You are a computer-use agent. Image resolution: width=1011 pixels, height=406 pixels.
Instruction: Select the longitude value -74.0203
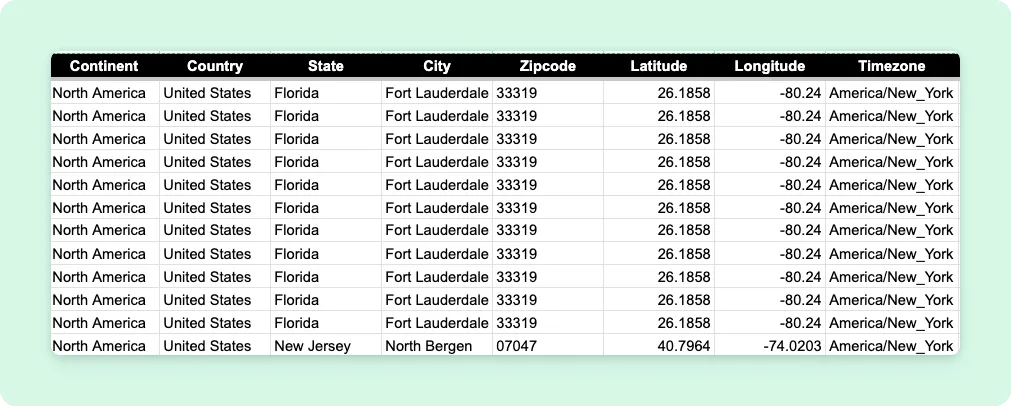(x=770, y=346)
